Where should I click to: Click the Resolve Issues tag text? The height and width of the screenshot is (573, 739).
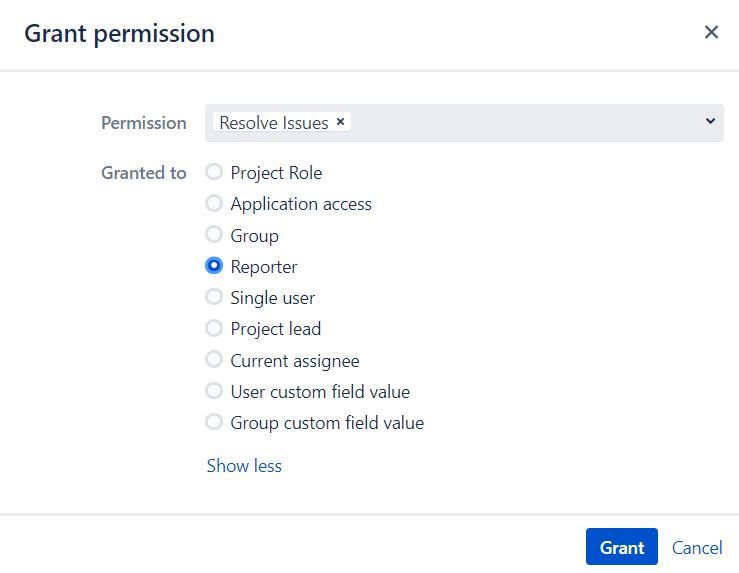coord(274,123)
